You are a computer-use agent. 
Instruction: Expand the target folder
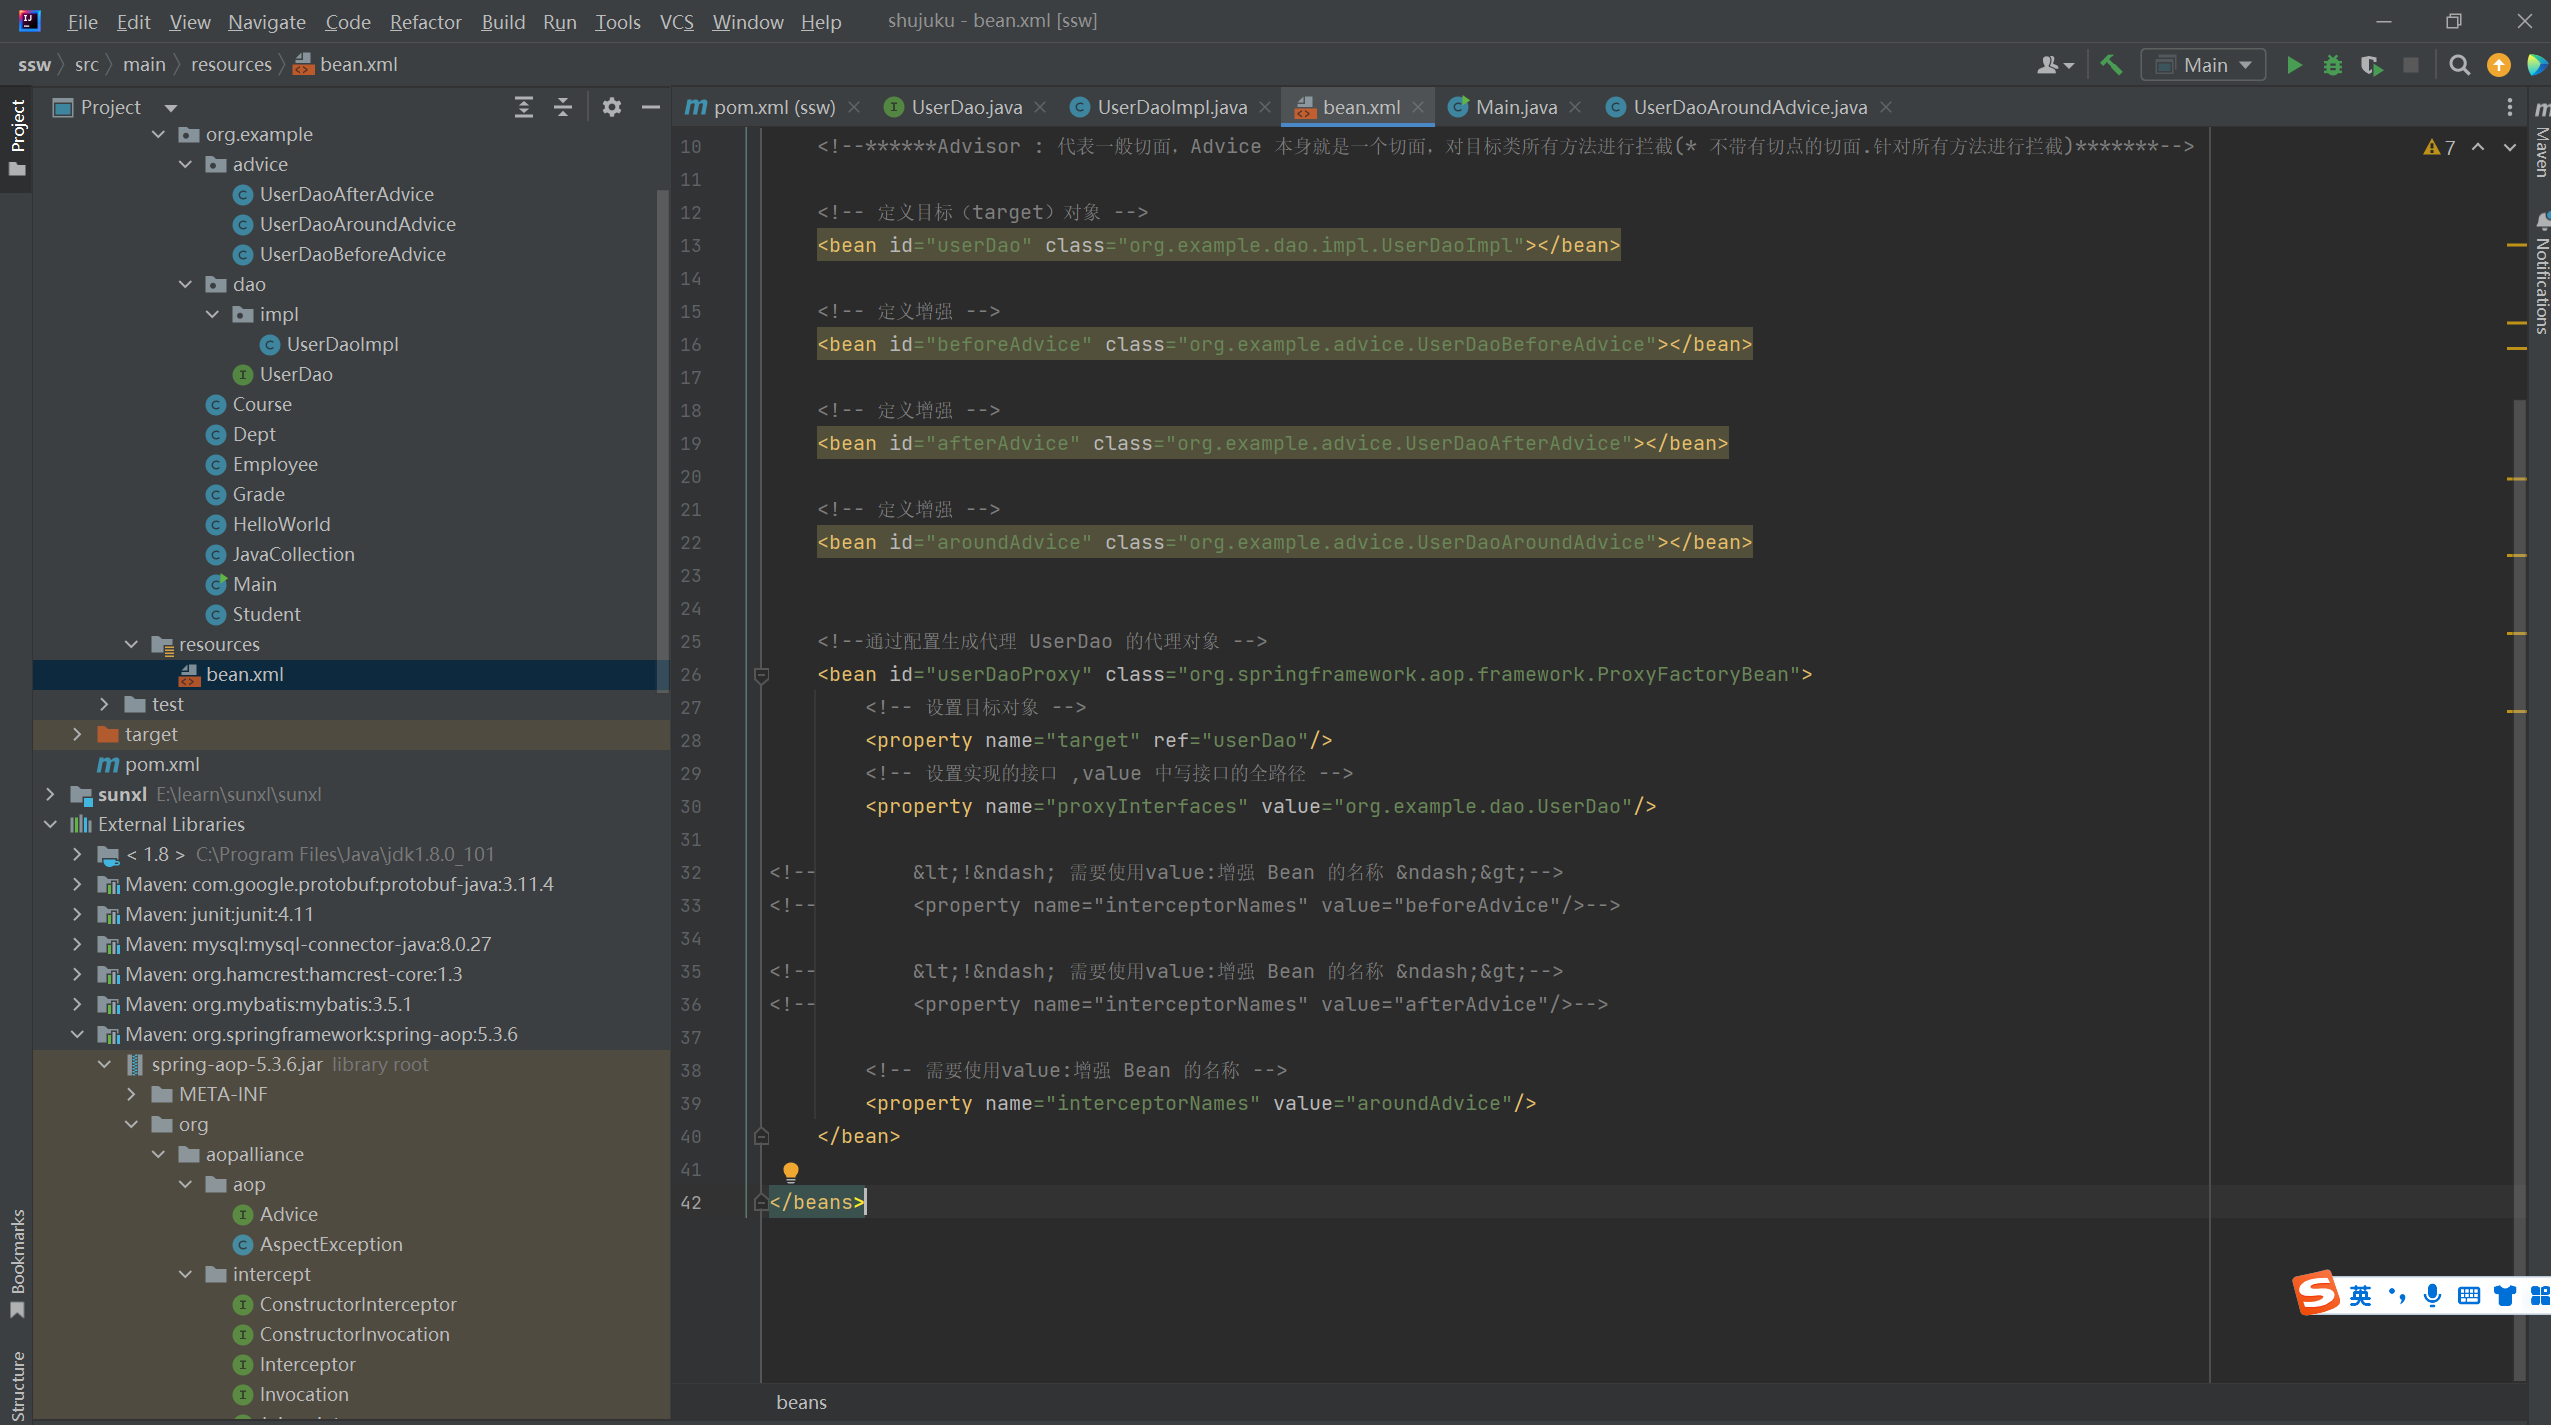(77, 734)
